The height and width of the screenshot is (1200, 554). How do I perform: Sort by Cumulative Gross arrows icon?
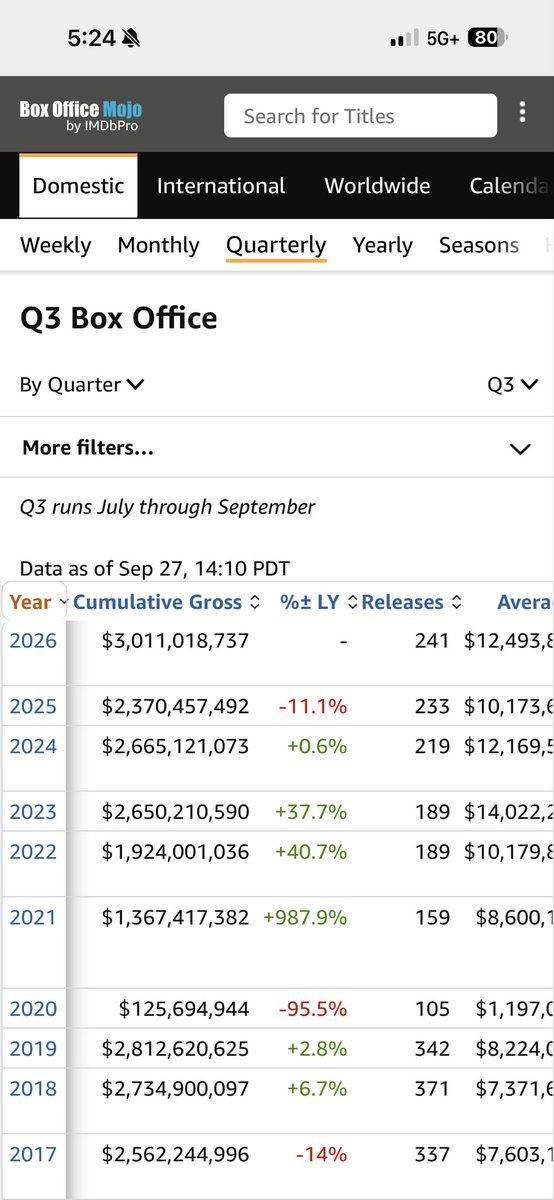pyautogui.click(x=254, y=603)
